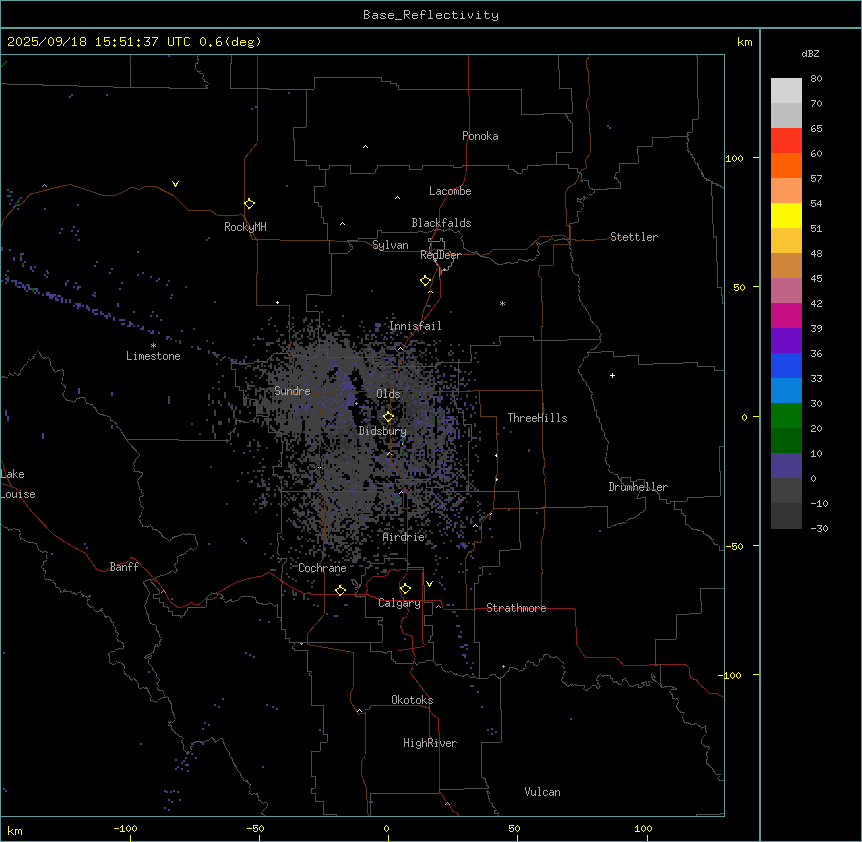Click the Strathmore city label

tap(516, 608)
